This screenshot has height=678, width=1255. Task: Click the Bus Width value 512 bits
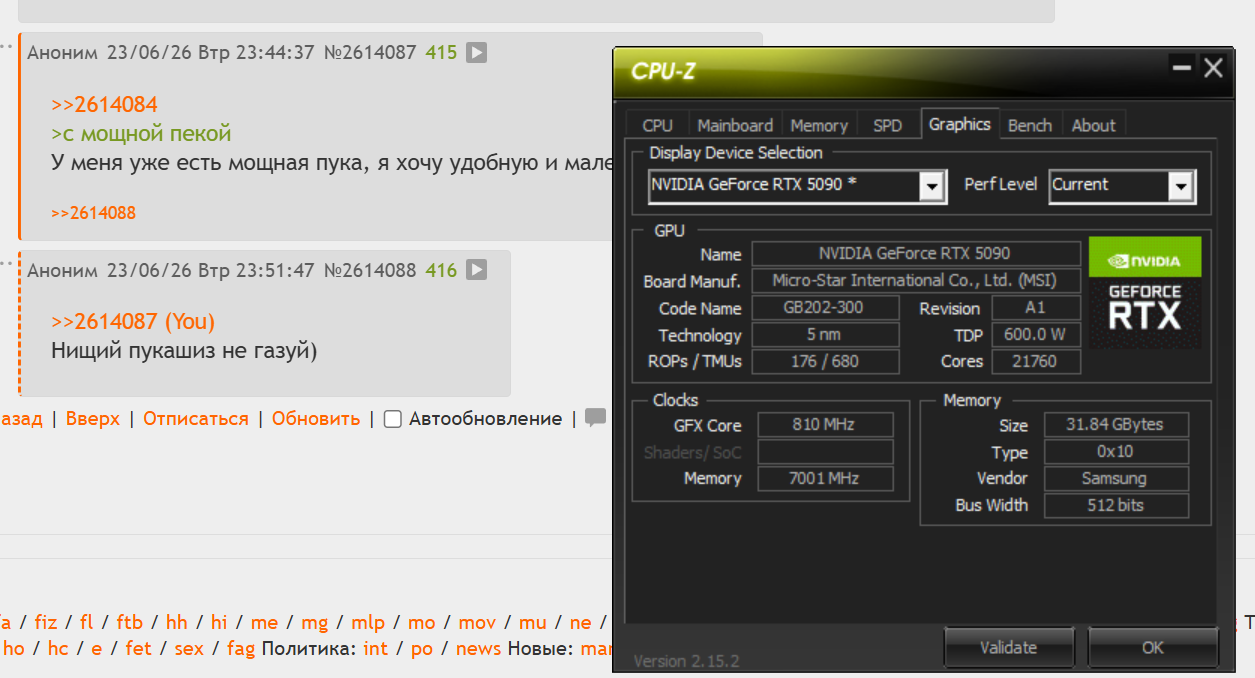click(1116, 506)
